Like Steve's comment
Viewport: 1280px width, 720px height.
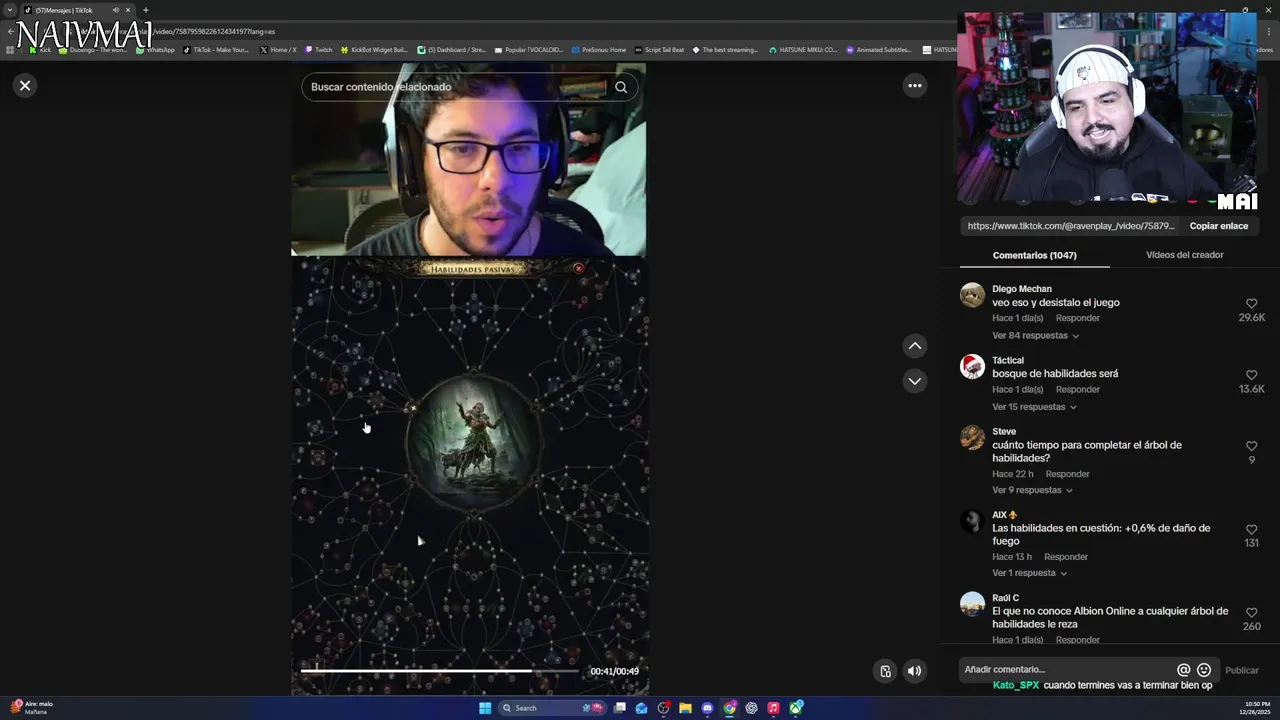coord(1251,446)
